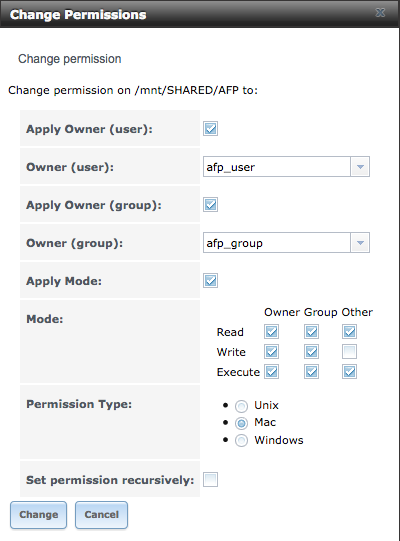Enable Other Write permission checkbox

(x=349, y=352)
